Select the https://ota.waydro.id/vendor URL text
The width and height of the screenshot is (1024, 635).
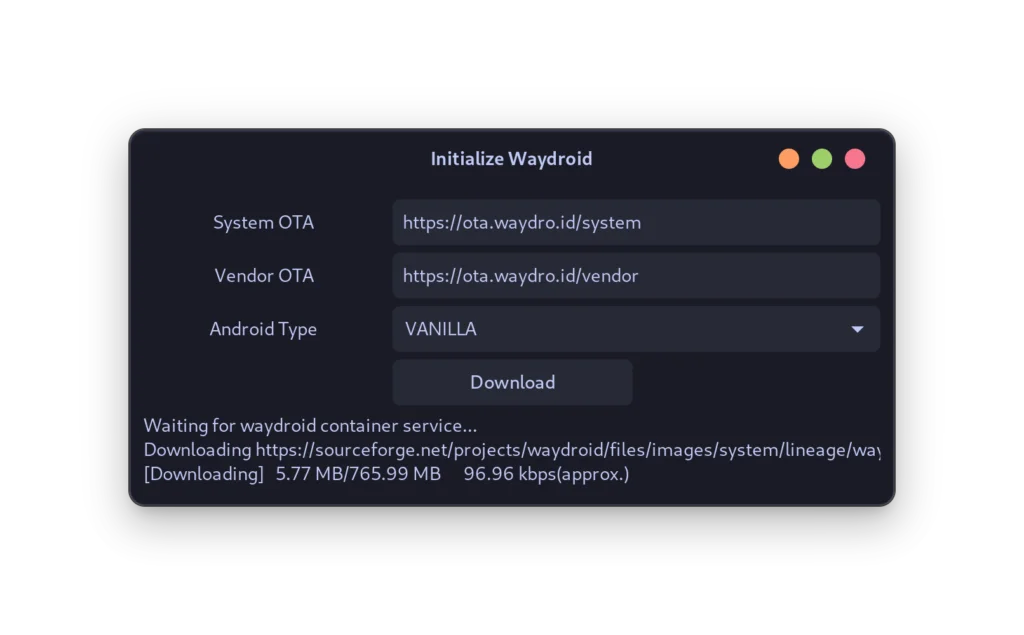click(x=521, y=275)
